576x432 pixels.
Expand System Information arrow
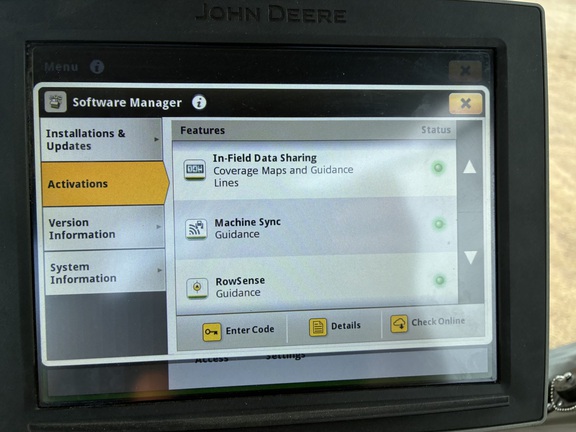159,270
